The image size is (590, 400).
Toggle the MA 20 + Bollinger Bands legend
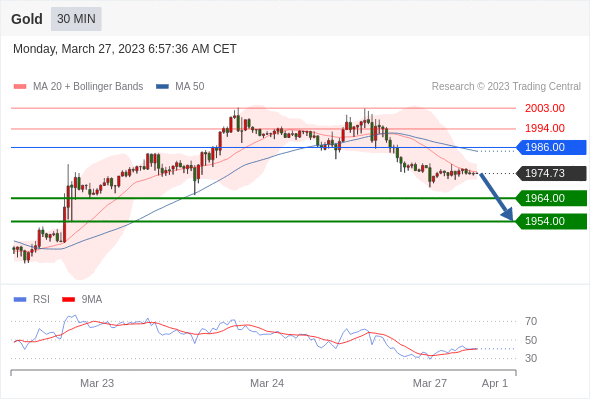(78, 87)
